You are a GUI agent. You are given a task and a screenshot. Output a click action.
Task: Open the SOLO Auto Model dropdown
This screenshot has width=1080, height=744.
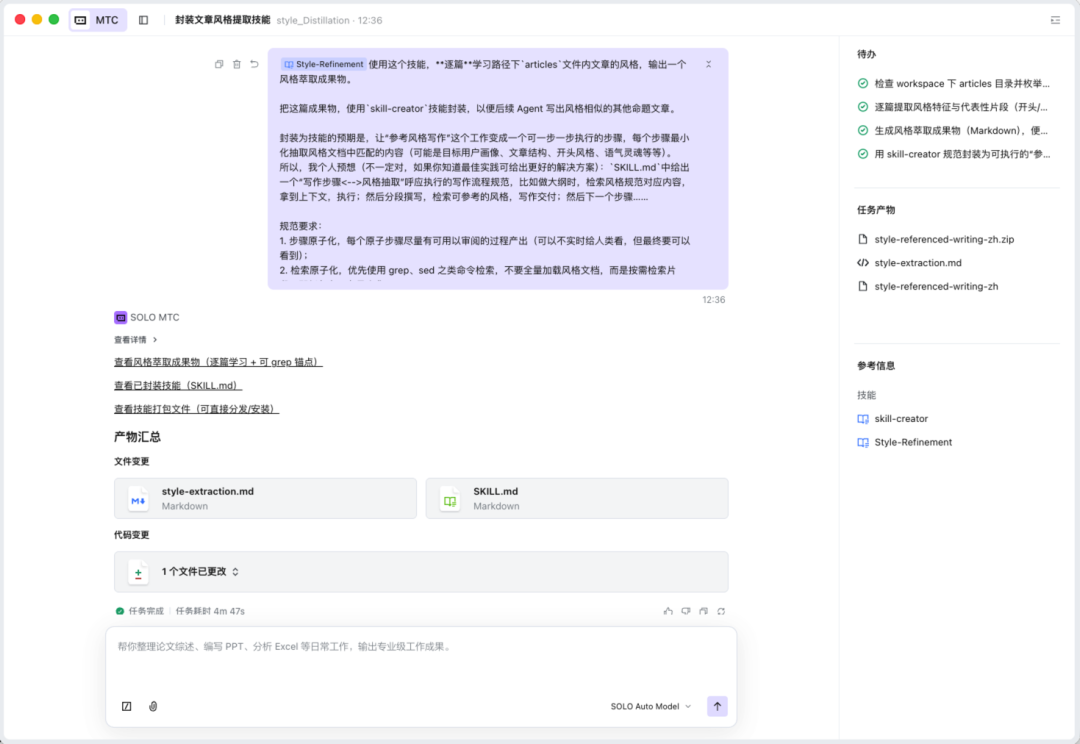point(650,705)
